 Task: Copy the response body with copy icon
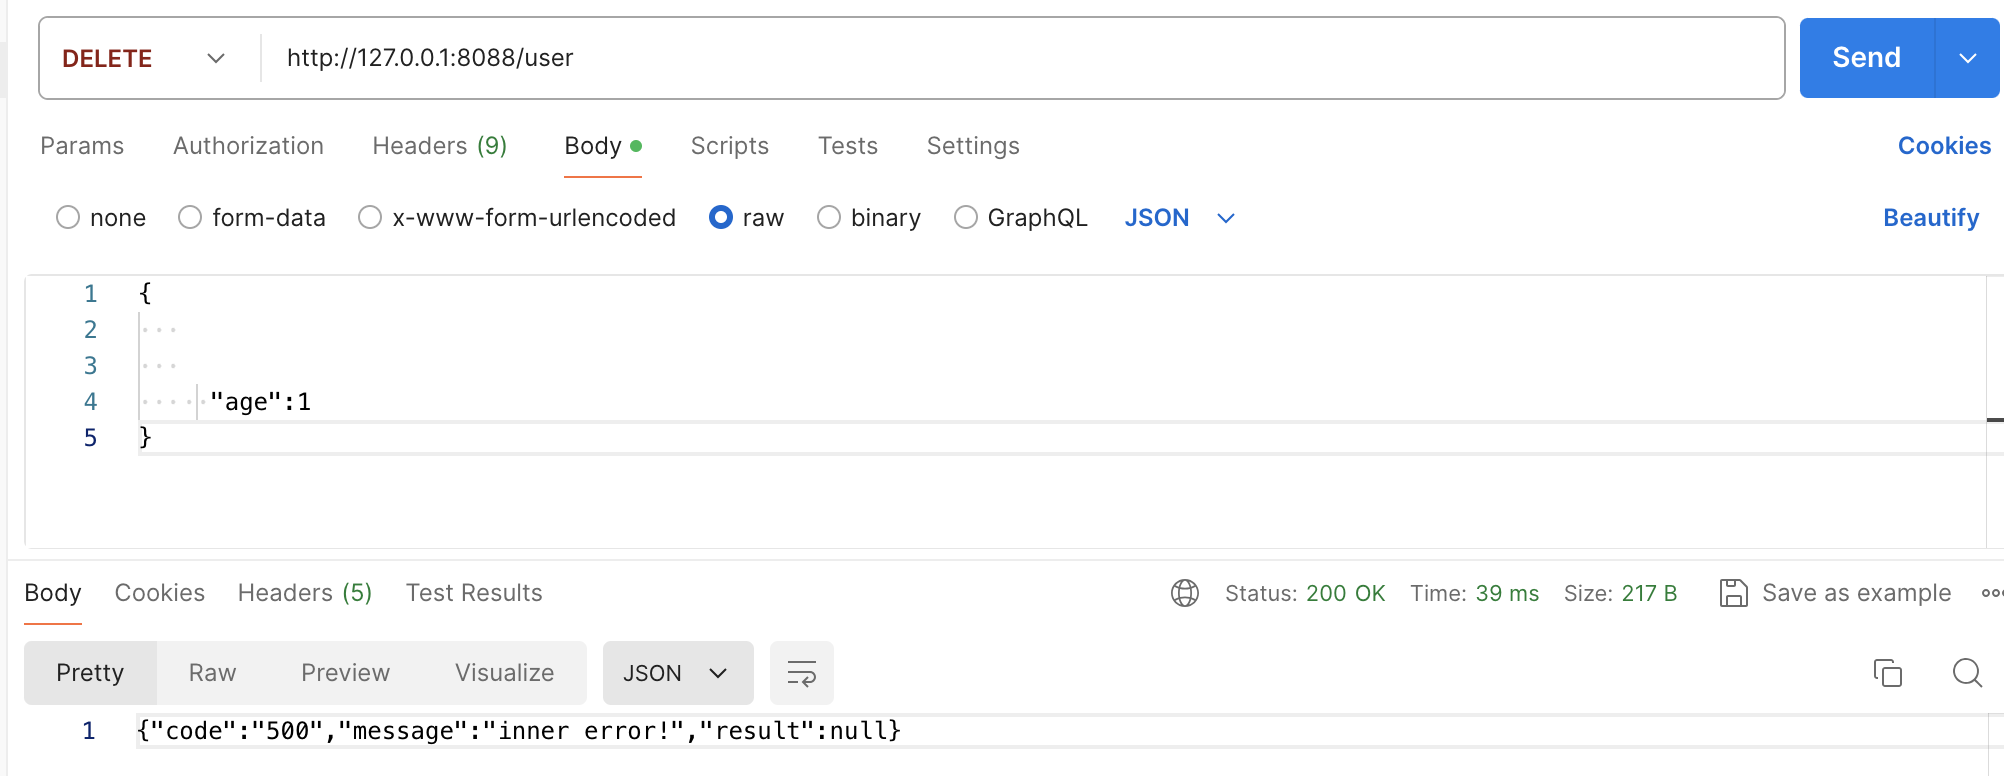click(x=1887, y=673)
